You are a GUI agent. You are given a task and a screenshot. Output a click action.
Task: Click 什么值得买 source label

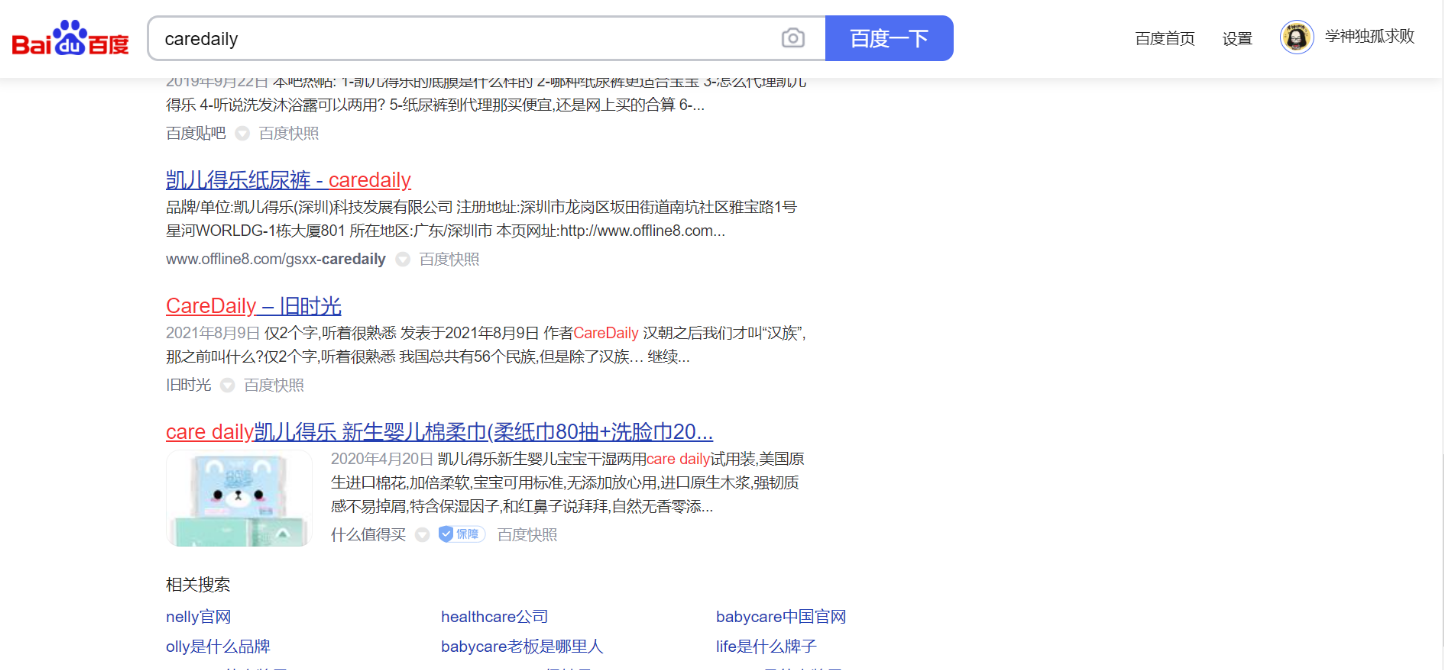coord(369,534)
